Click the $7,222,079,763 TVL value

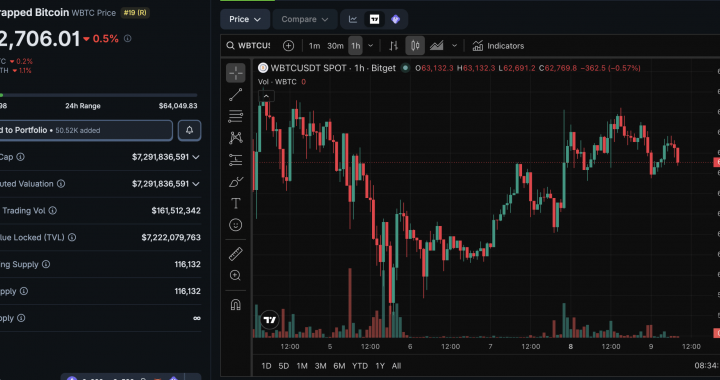tap(171, 238)
